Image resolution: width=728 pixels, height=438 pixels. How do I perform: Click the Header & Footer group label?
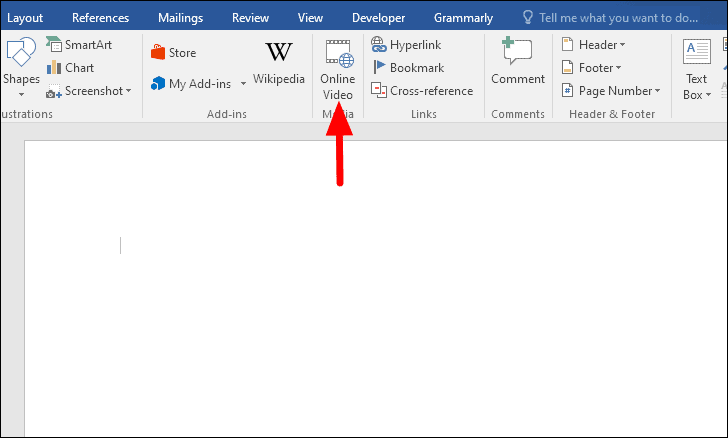(612, 114)
